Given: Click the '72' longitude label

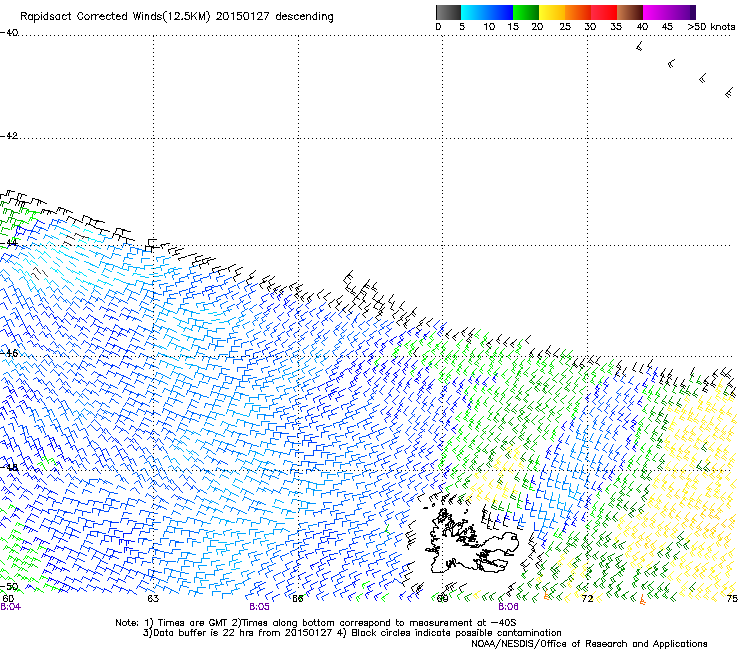Looking at the screenshot, I should tap(587, 599).
